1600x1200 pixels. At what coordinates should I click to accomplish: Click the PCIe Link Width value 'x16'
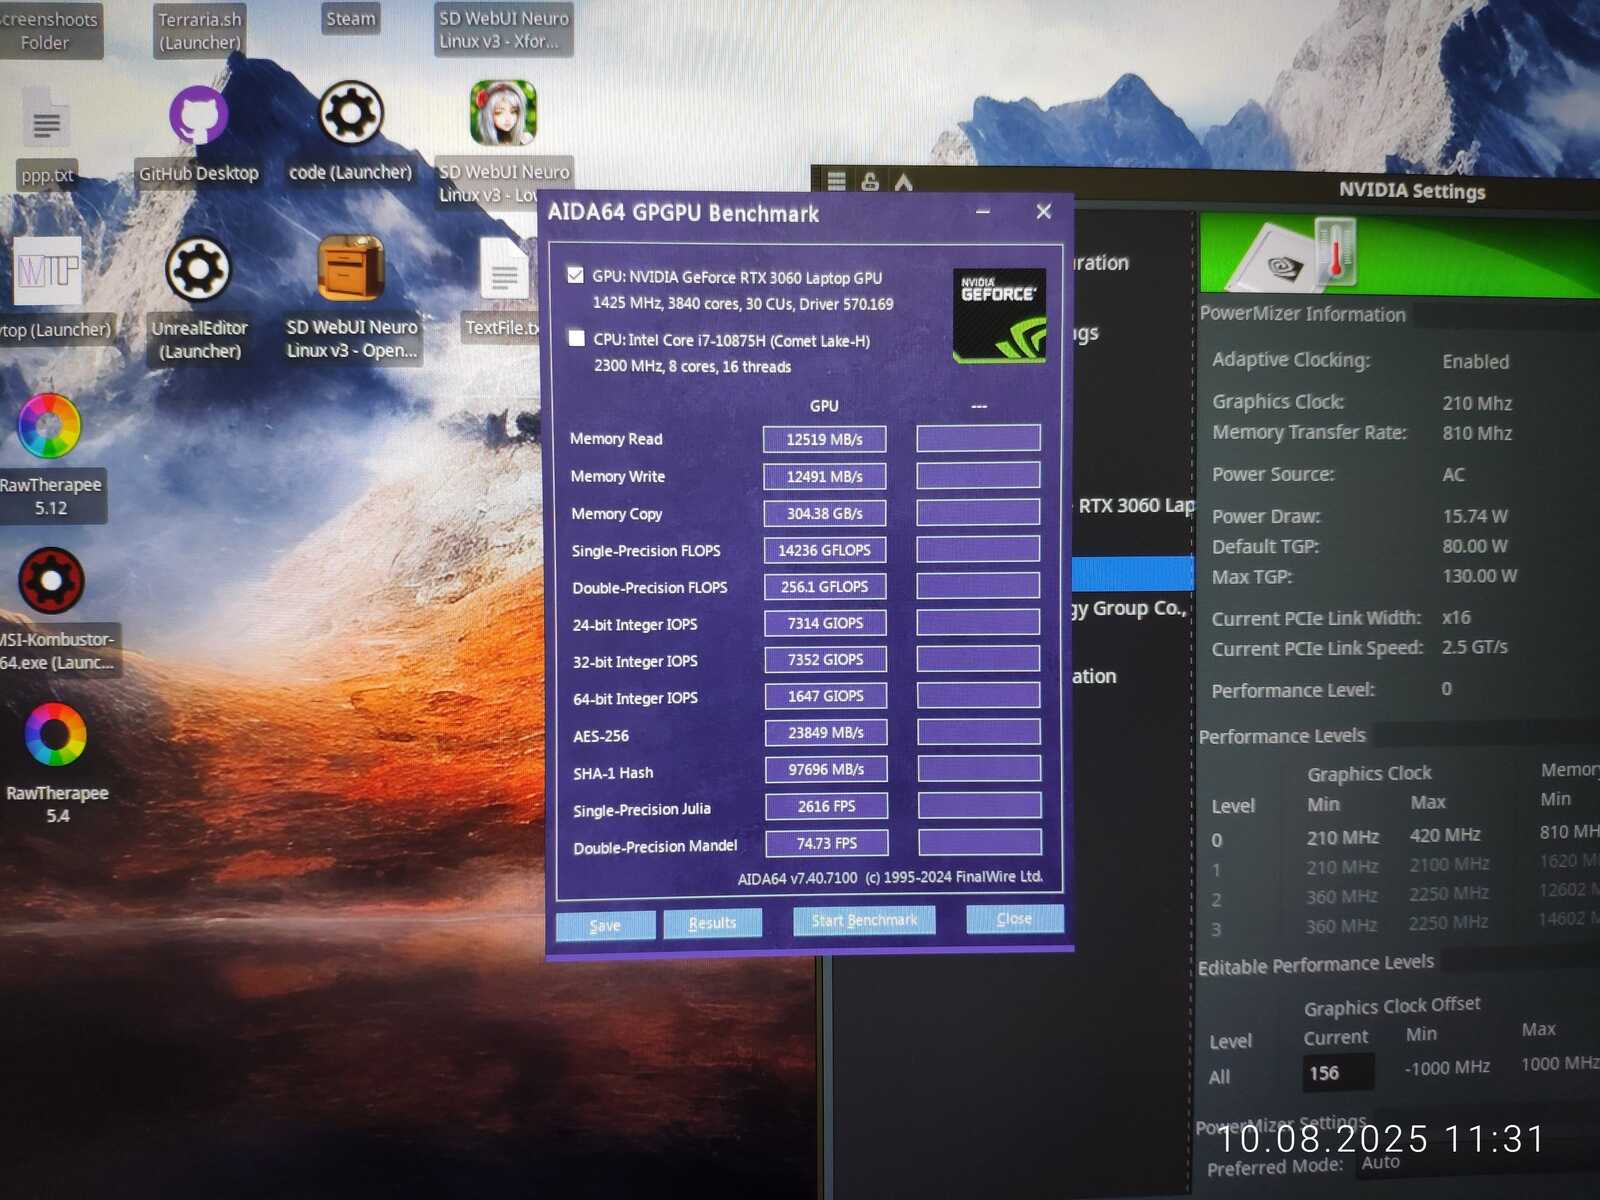coord(1456,617)
